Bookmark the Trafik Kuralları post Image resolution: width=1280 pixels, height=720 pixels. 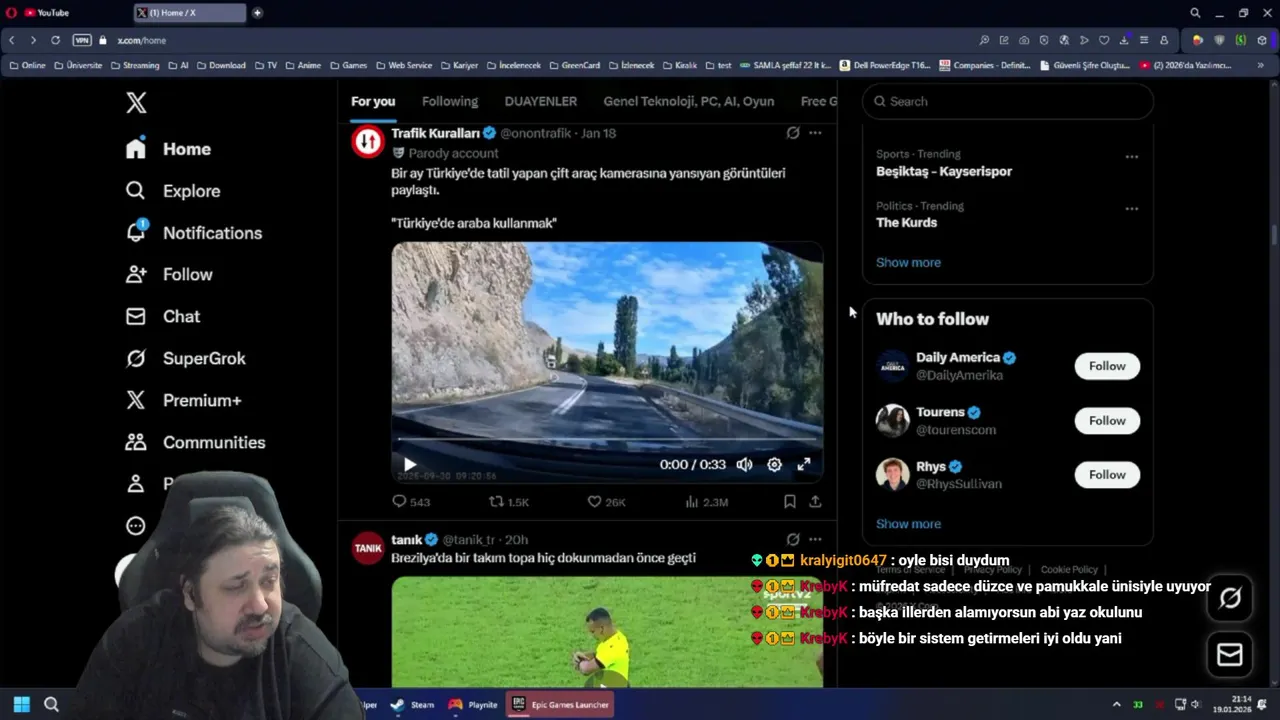click(x=790, y=502)
